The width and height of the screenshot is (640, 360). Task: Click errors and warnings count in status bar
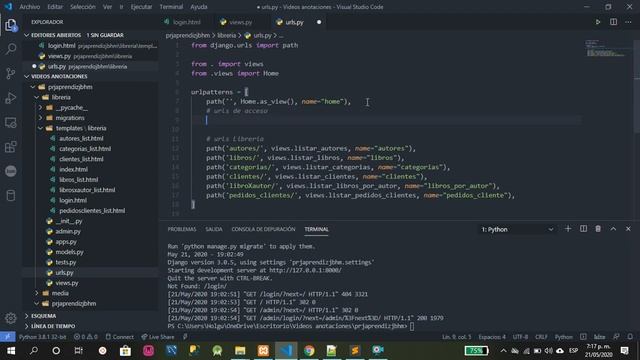click(86, 337)
